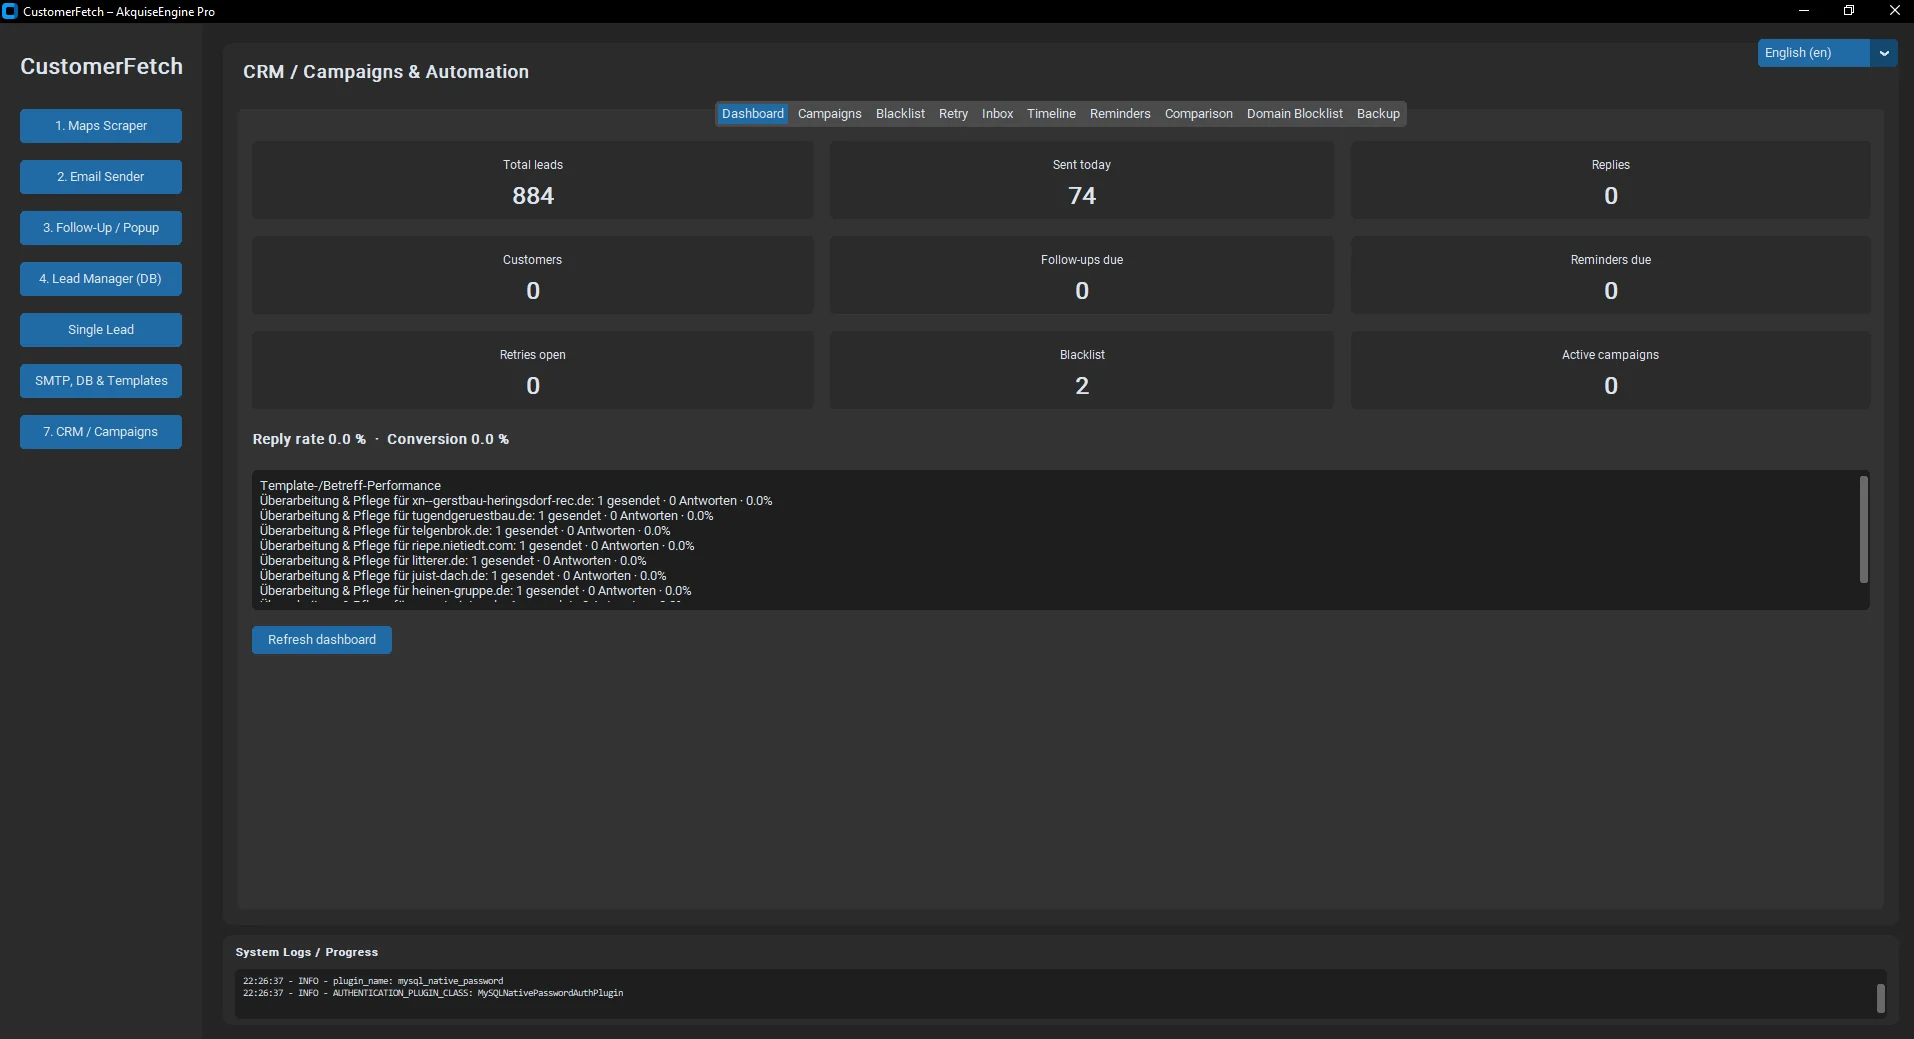1914x1039 pixels.
Task: Click the Reminders due card
Action: point(1610,275)
